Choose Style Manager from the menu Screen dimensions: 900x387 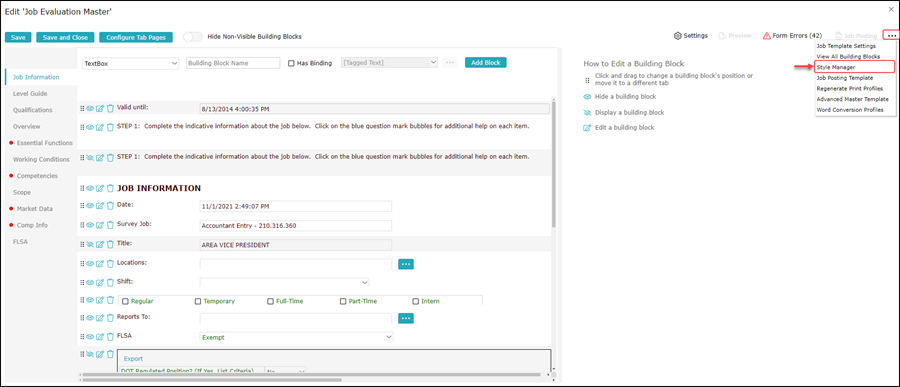tap(855, 67)
